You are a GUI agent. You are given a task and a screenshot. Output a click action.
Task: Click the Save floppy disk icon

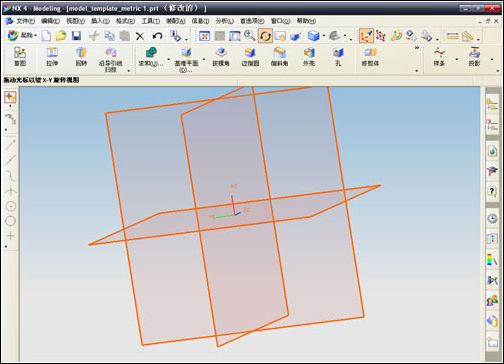pos(77,36)
